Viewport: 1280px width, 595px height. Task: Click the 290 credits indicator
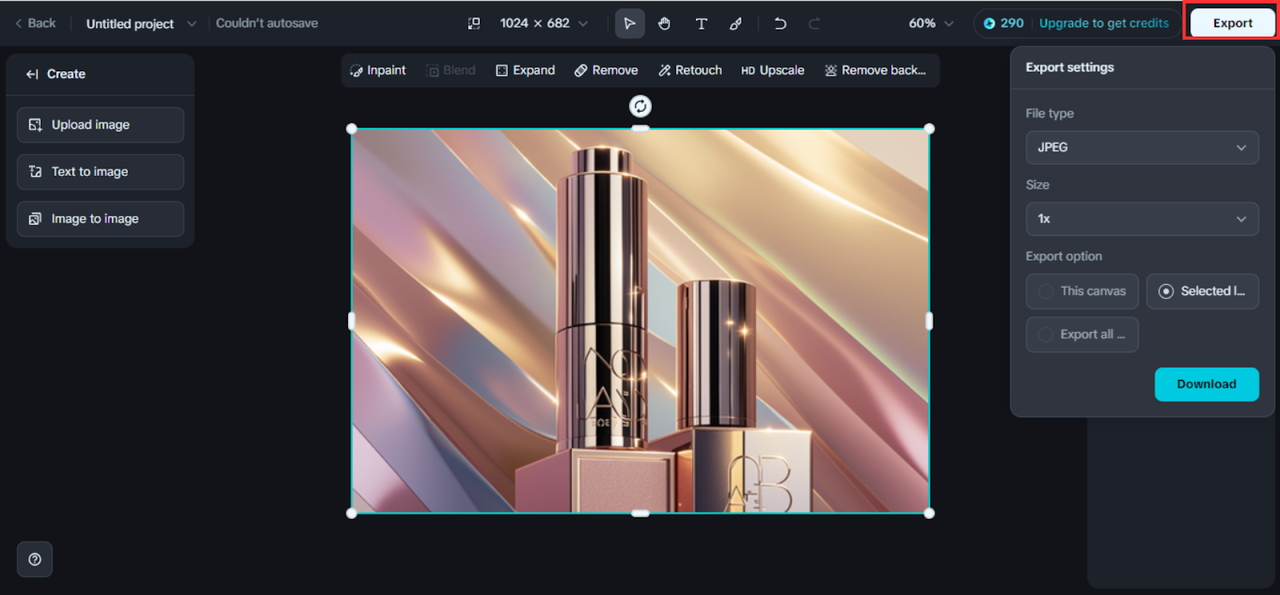(1003, 23)
